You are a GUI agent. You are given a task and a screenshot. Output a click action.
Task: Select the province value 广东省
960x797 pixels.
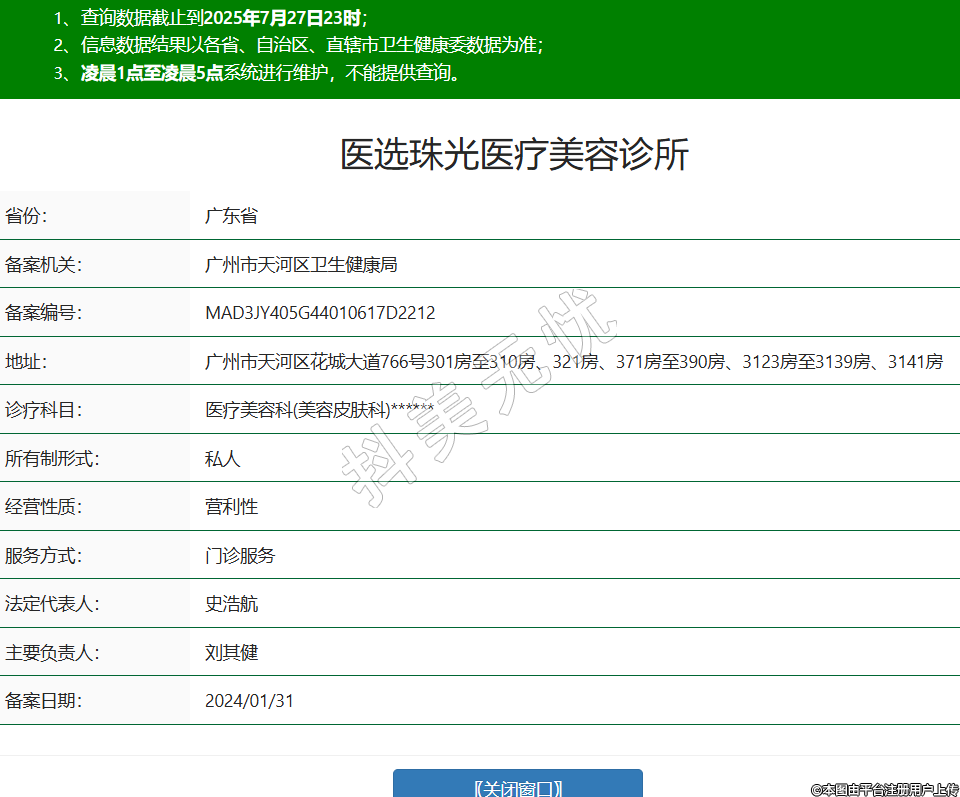[231, 216]
